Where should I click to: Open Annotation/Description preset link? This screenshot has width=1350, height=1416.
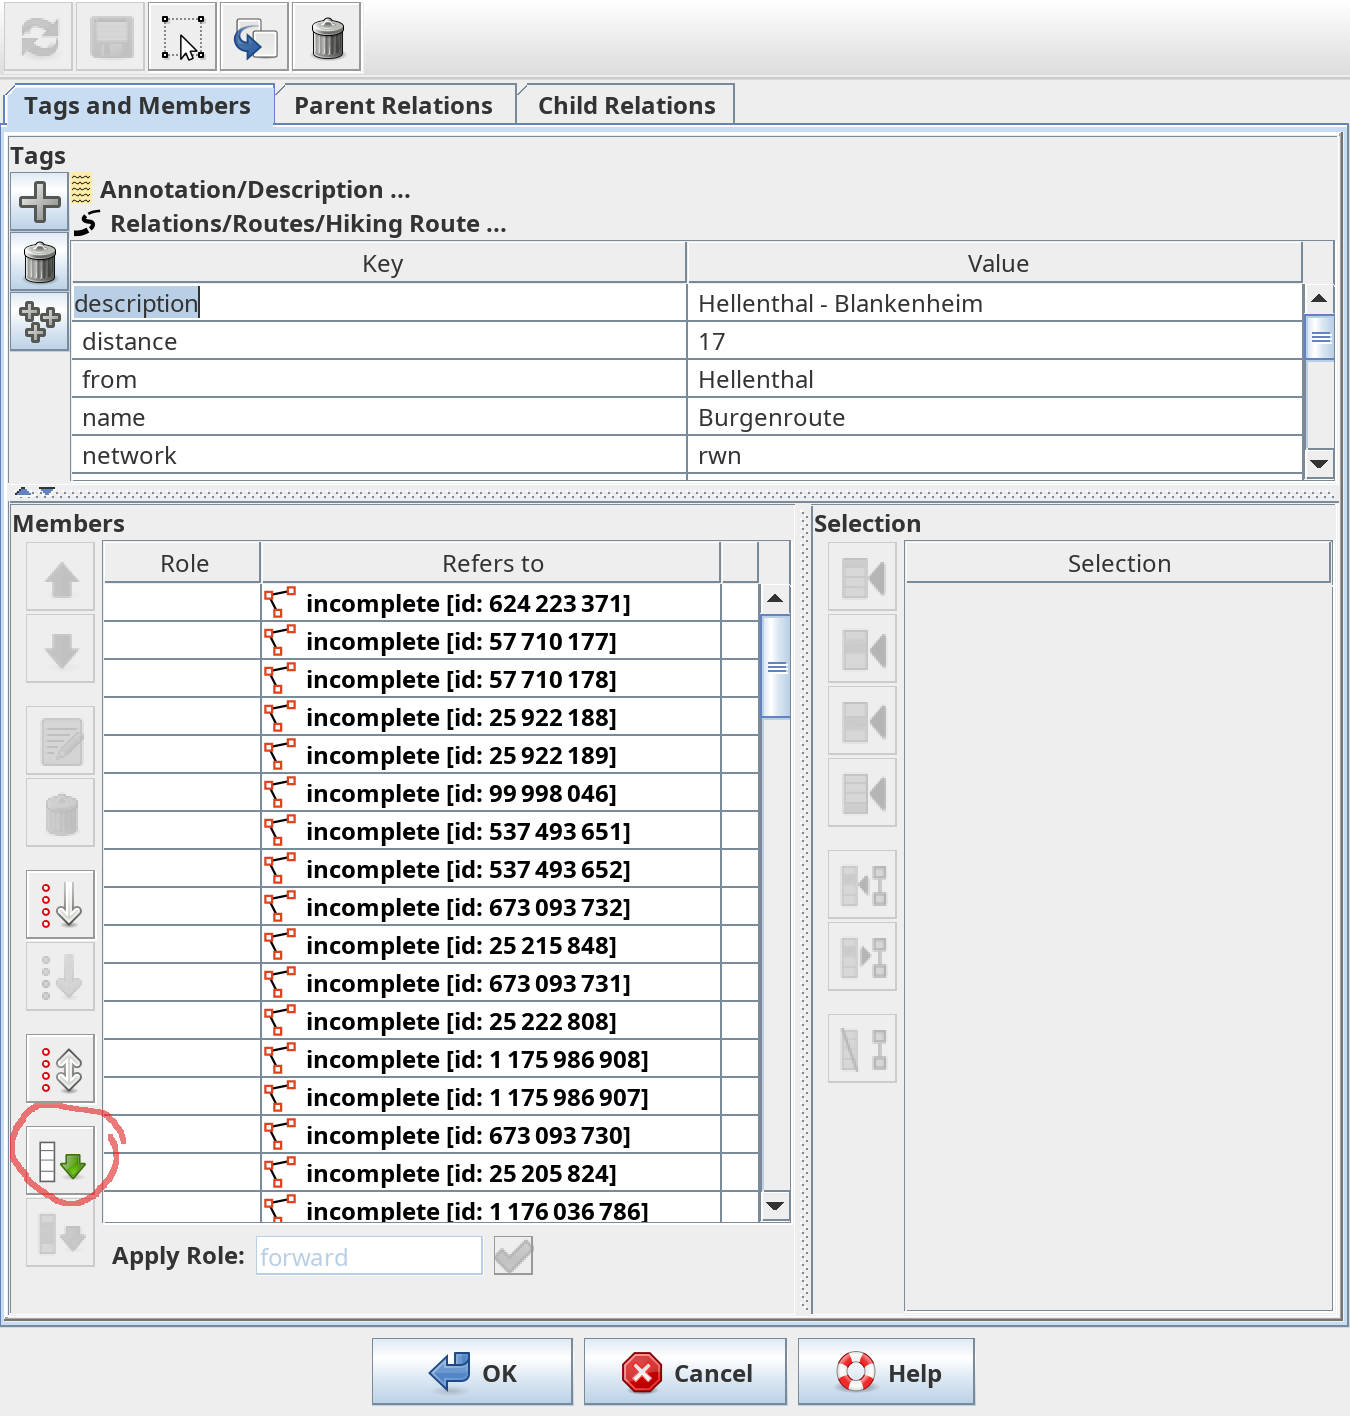(255, 190)
